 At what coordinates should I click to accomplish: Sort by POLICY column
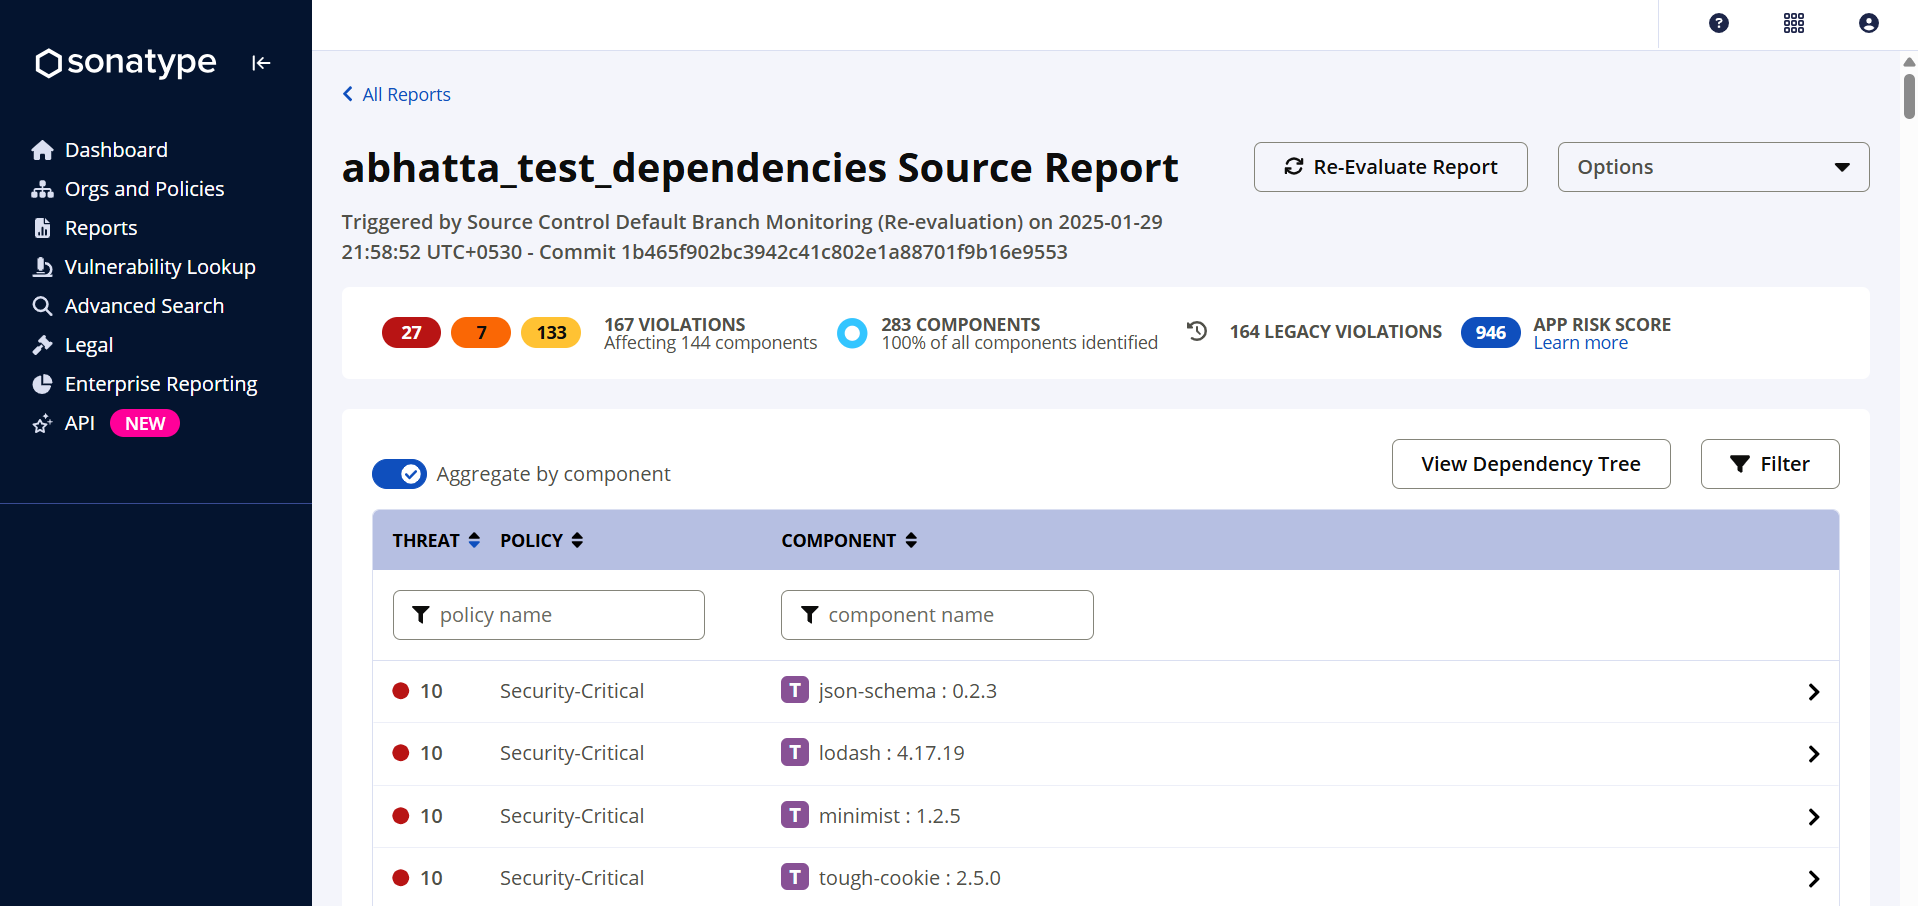(x=541, y=540)
